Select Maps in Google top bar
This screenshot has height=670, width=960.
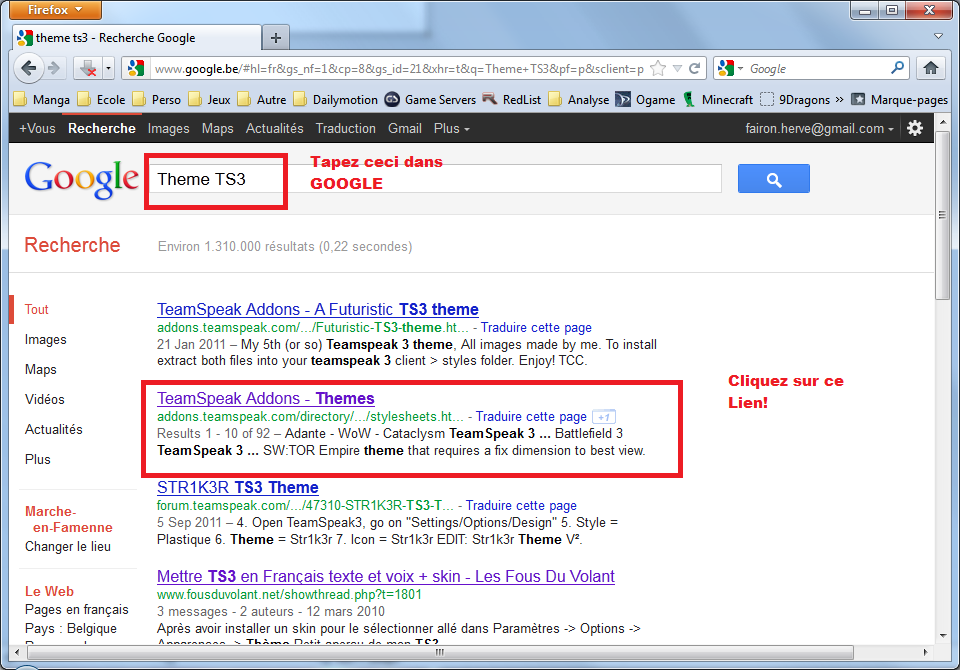pos(217,129)
